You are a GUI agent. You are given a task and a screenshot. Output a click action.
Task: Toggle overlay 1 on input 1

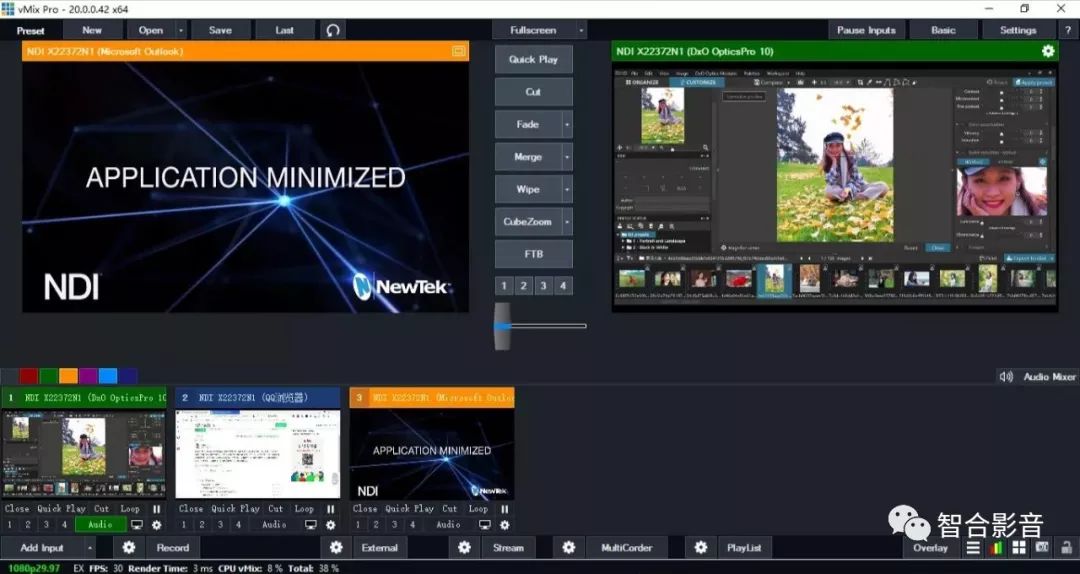coord(10,525)
